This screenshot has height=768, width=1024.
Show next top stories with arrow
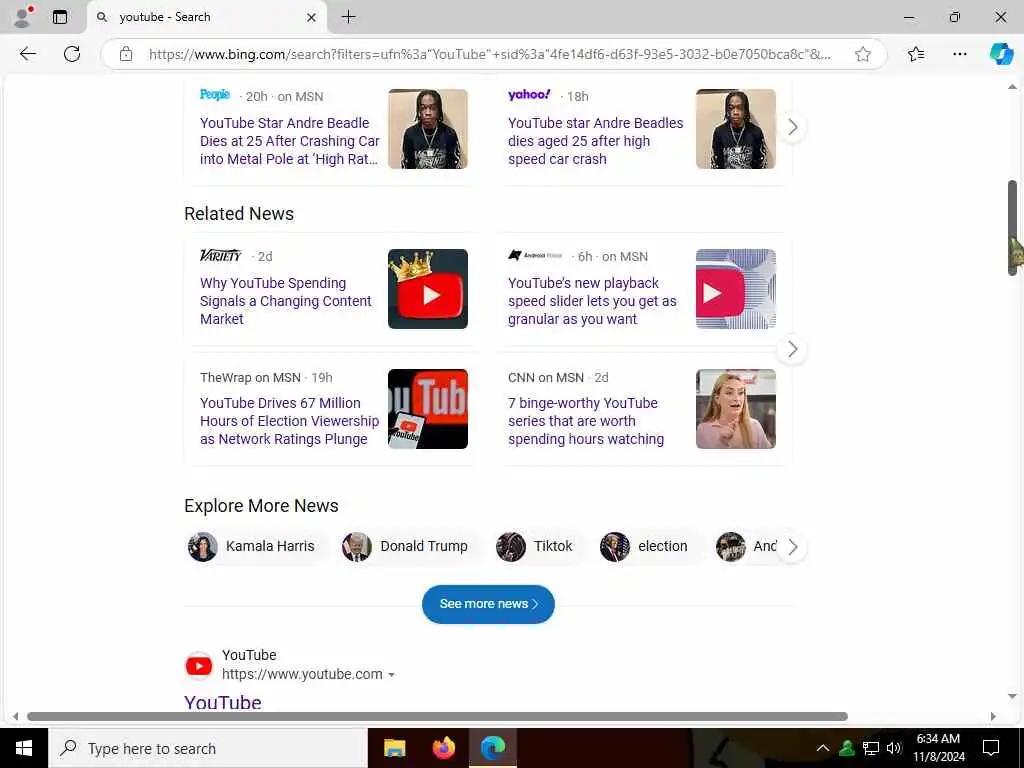(x=792, y=127)
